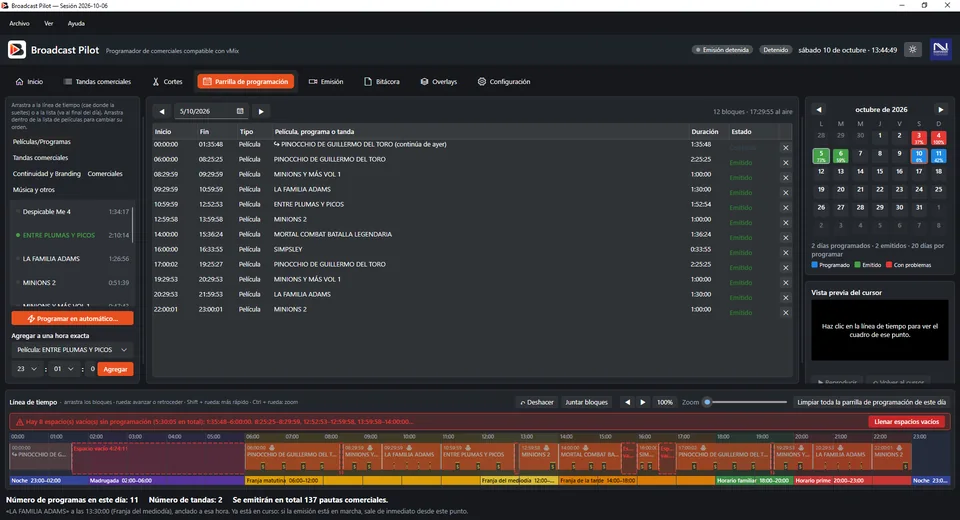Show previous month in the October calendar
This screenshot has height=520, width=960.
point(819,110)
